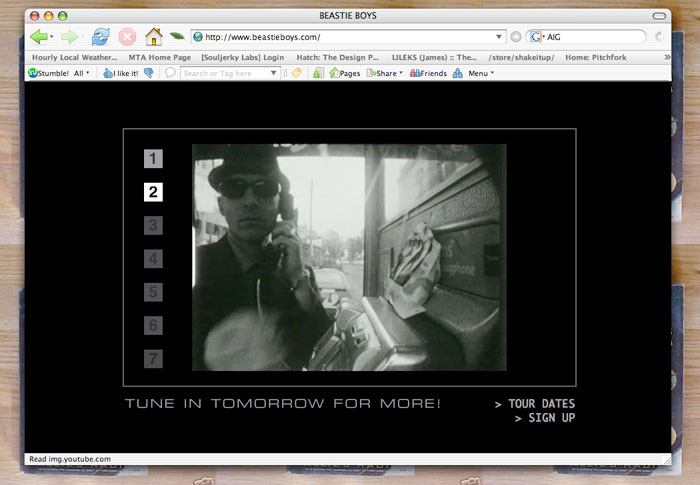This screenshot has height=485, width=700.
Task: Click the black-and-white phone booth video
Action: 349,257
